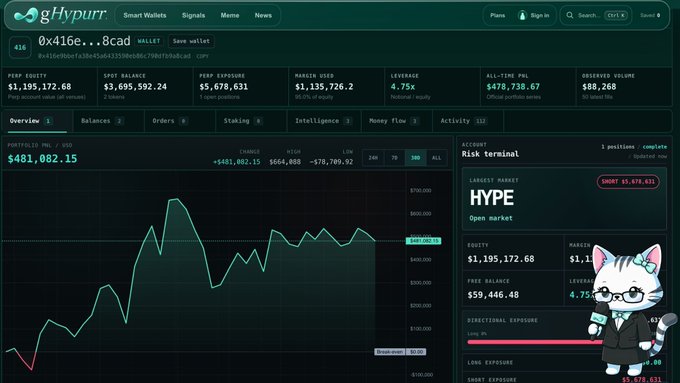Click Sign in
680x383 pixels.
click(x=540, y=15)
